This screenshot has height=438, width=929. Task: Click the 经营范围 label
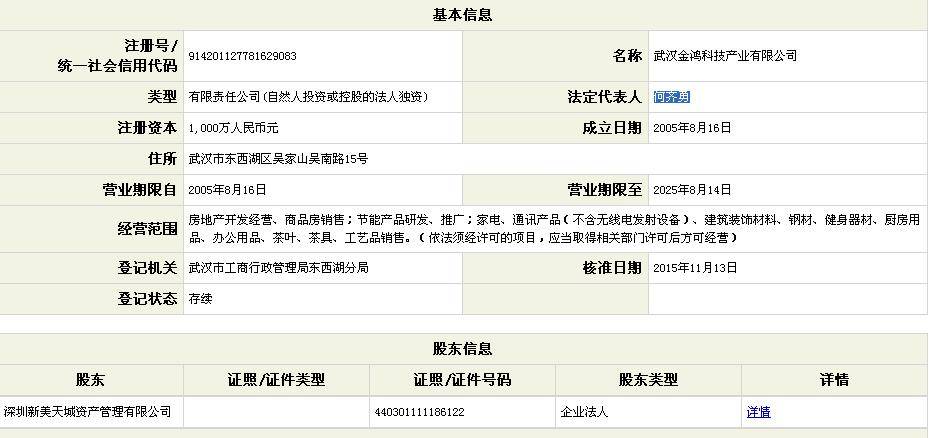pos(148,229)
